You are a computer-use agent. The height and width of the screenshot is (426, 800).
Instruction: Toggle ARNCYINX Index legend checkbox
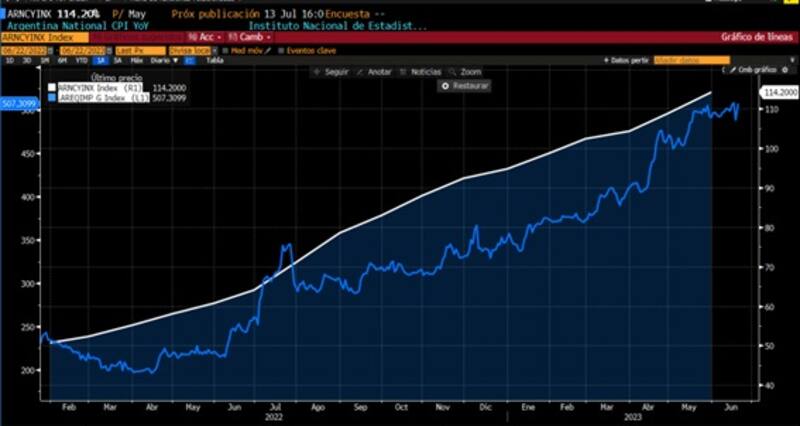click(x=52, y=87)
